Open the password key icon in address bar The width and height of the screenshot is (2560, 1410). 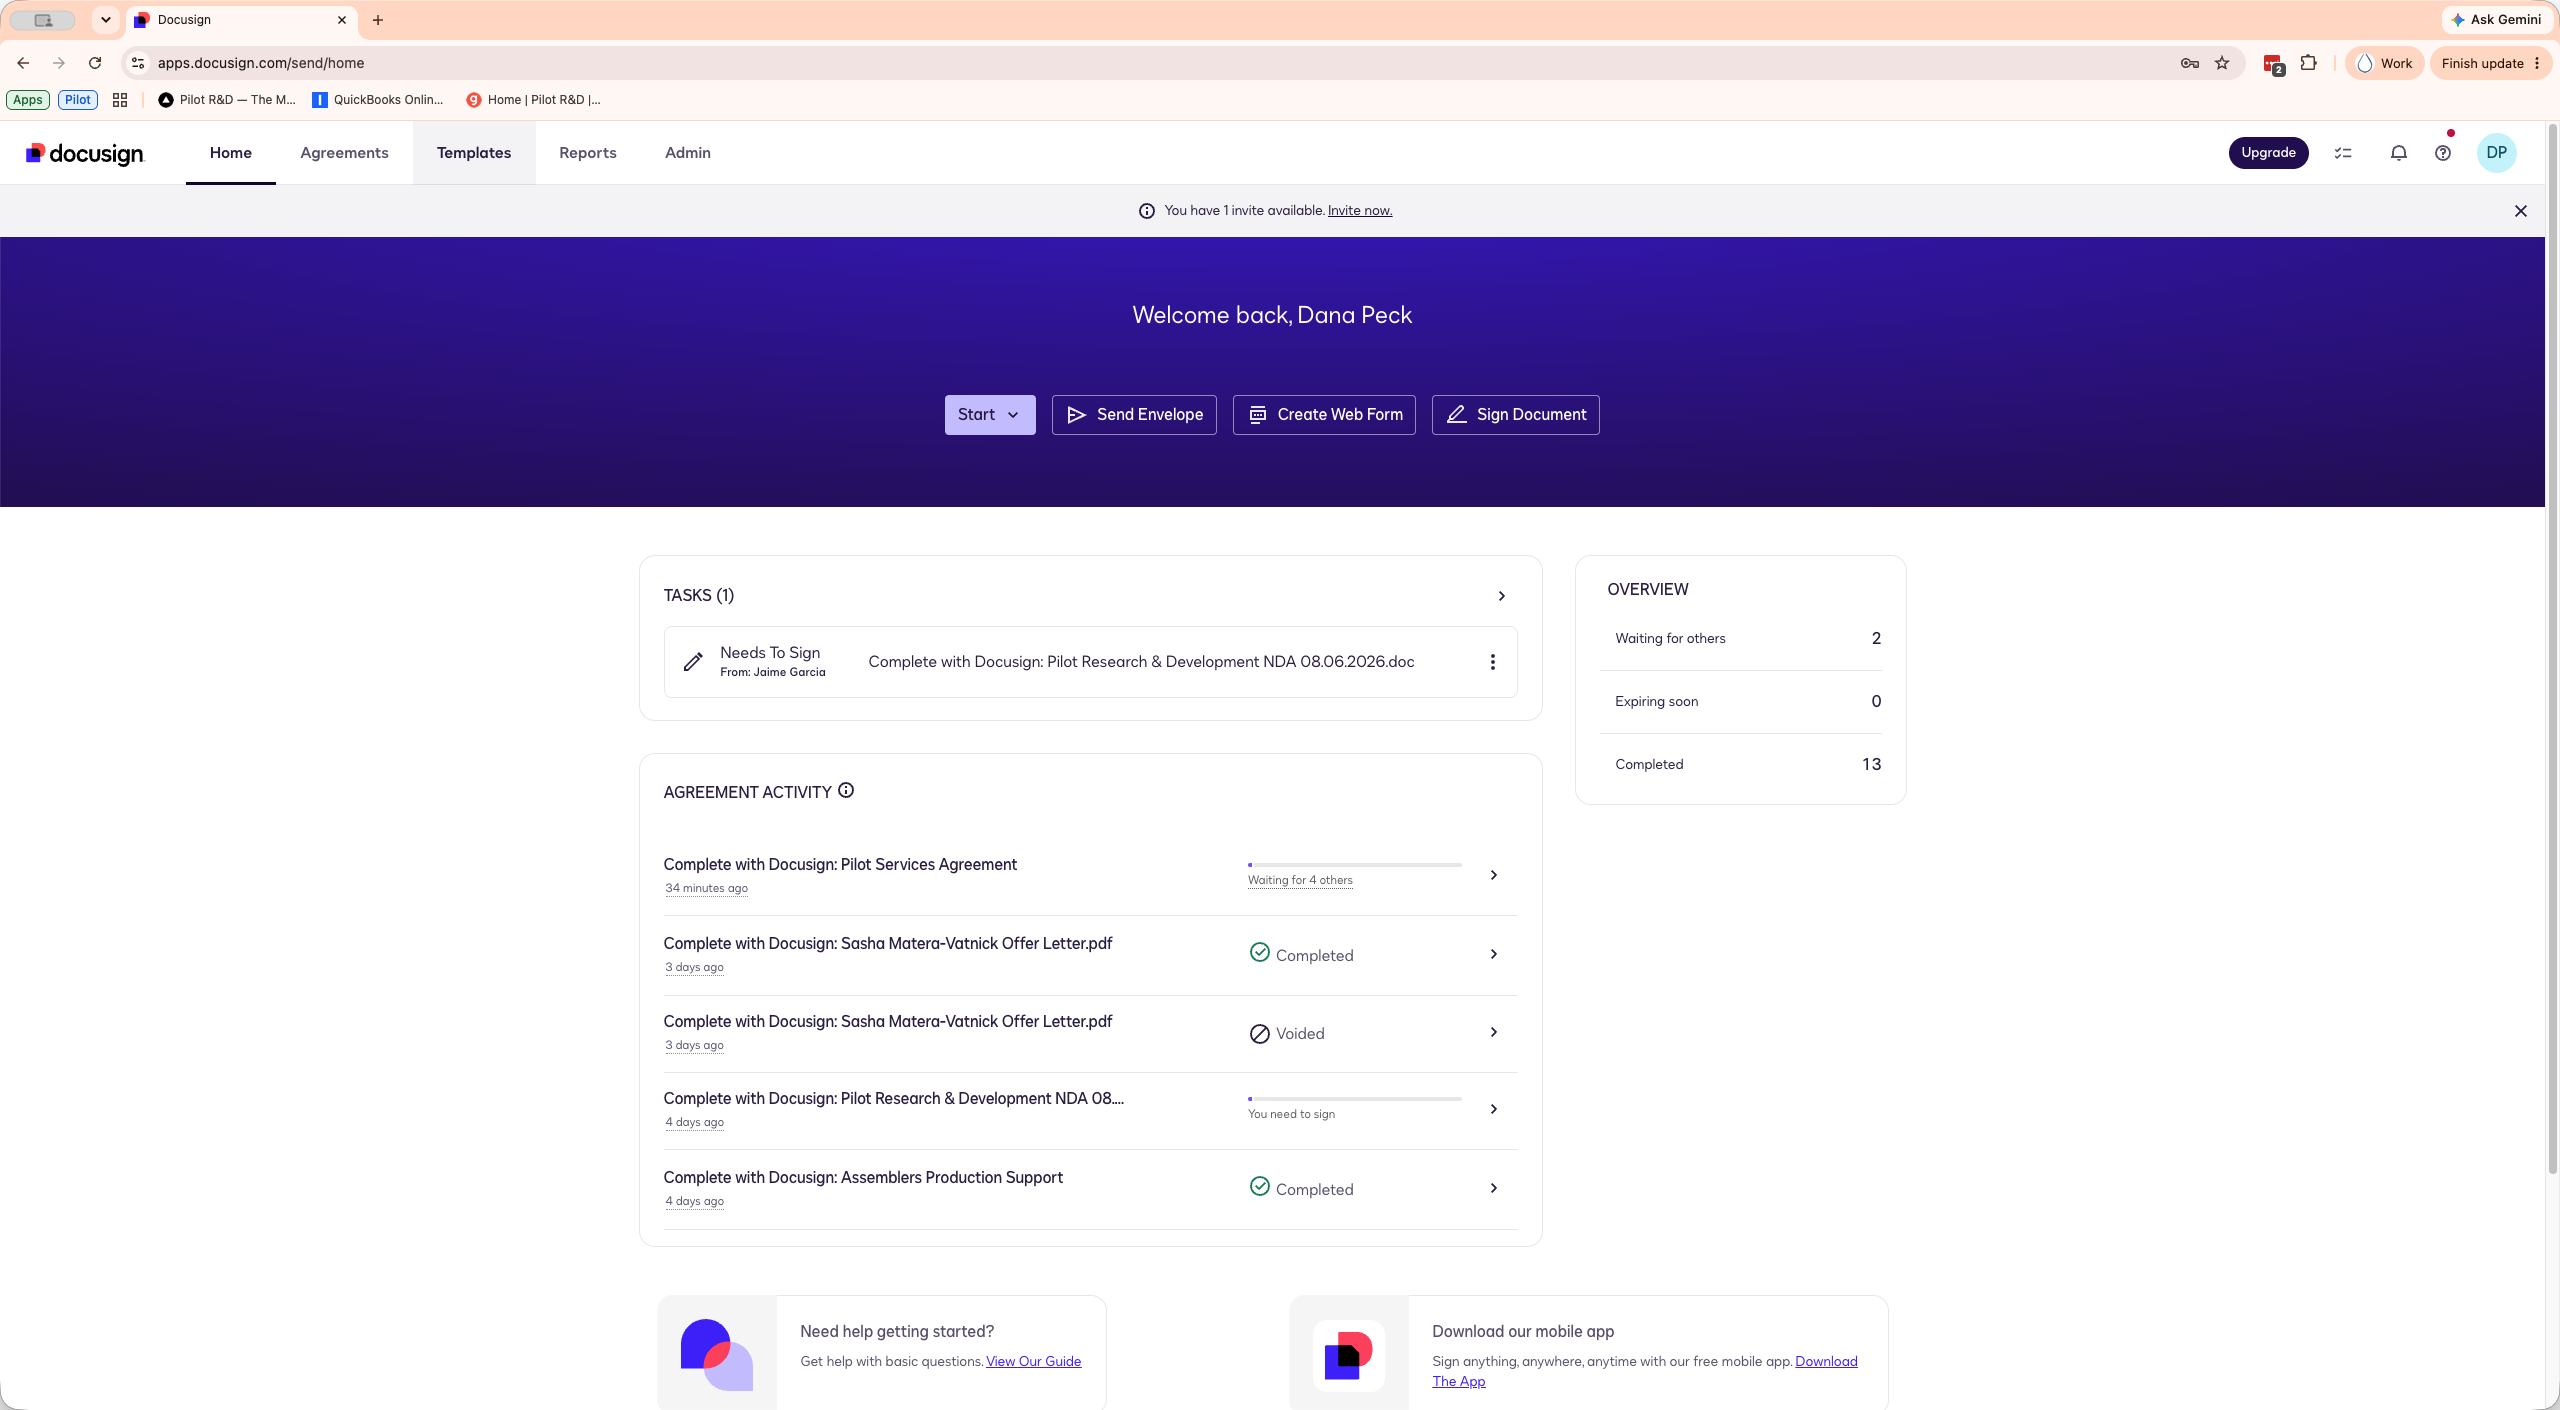click(2190, 63)
